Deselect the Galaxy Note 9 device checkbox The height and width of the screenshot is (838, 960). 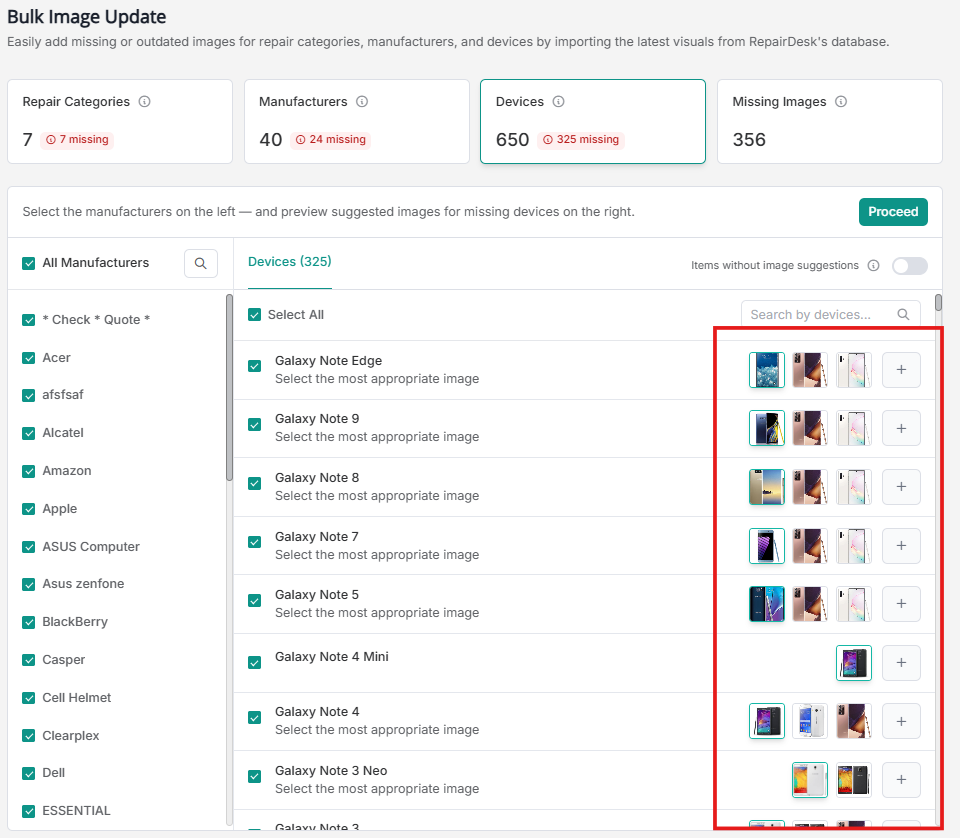click(255, 425)
